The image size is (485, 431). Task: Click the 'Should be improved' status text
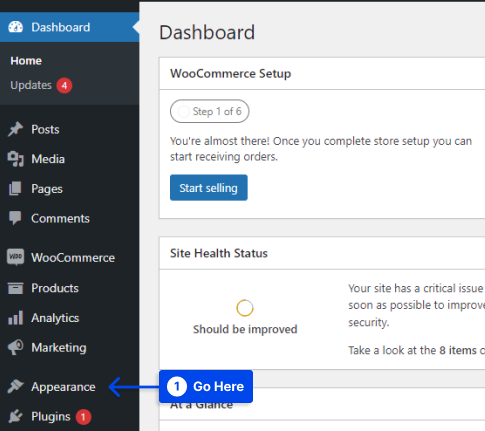coord(245,329)
